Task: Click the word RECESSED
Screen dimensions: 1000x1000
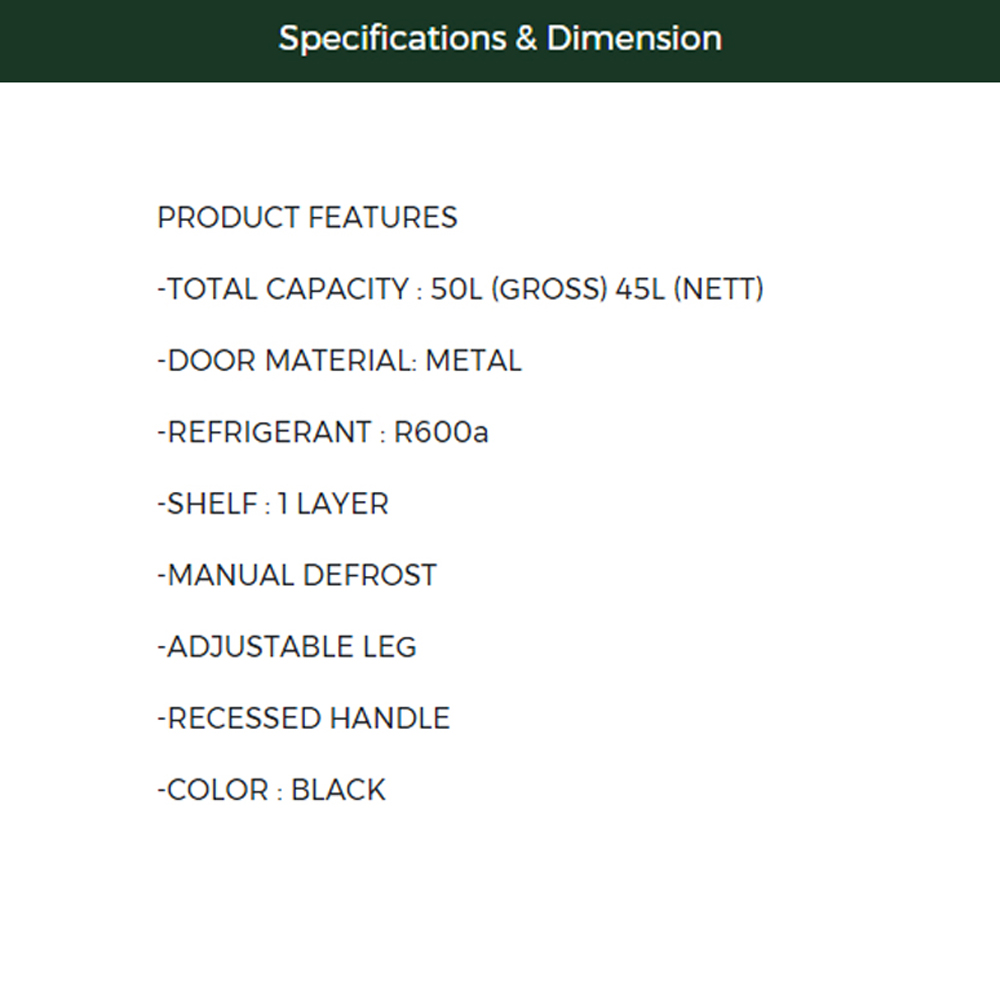Action: (x=243, y=719)
